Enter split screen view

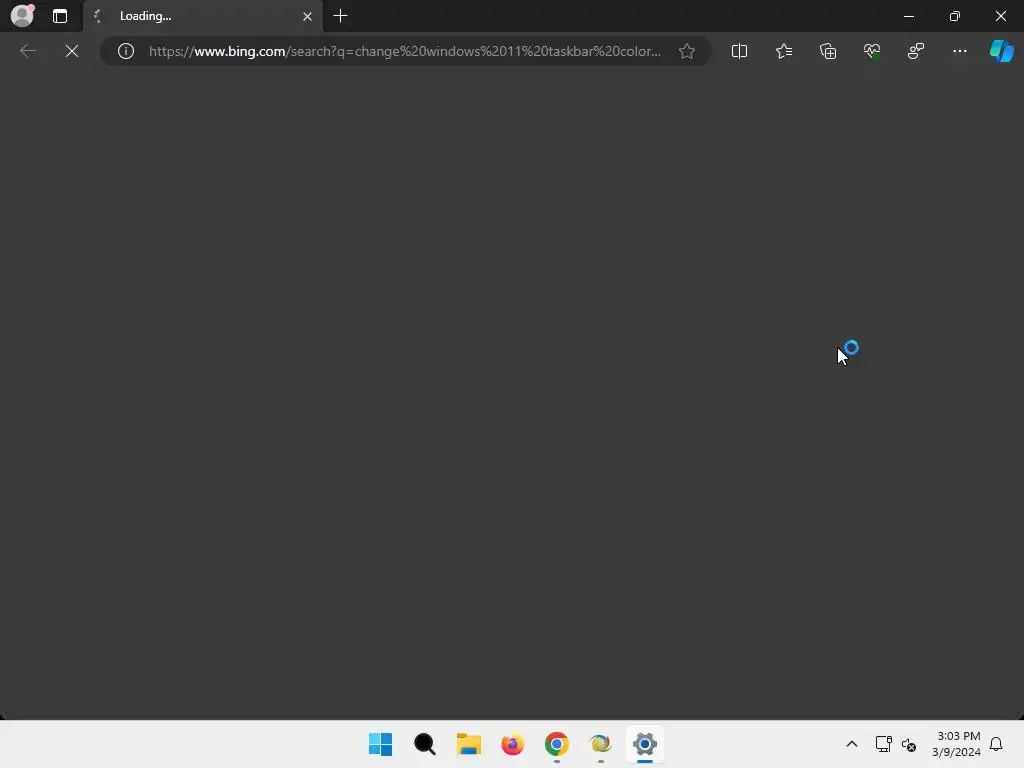tap(739, 51)
